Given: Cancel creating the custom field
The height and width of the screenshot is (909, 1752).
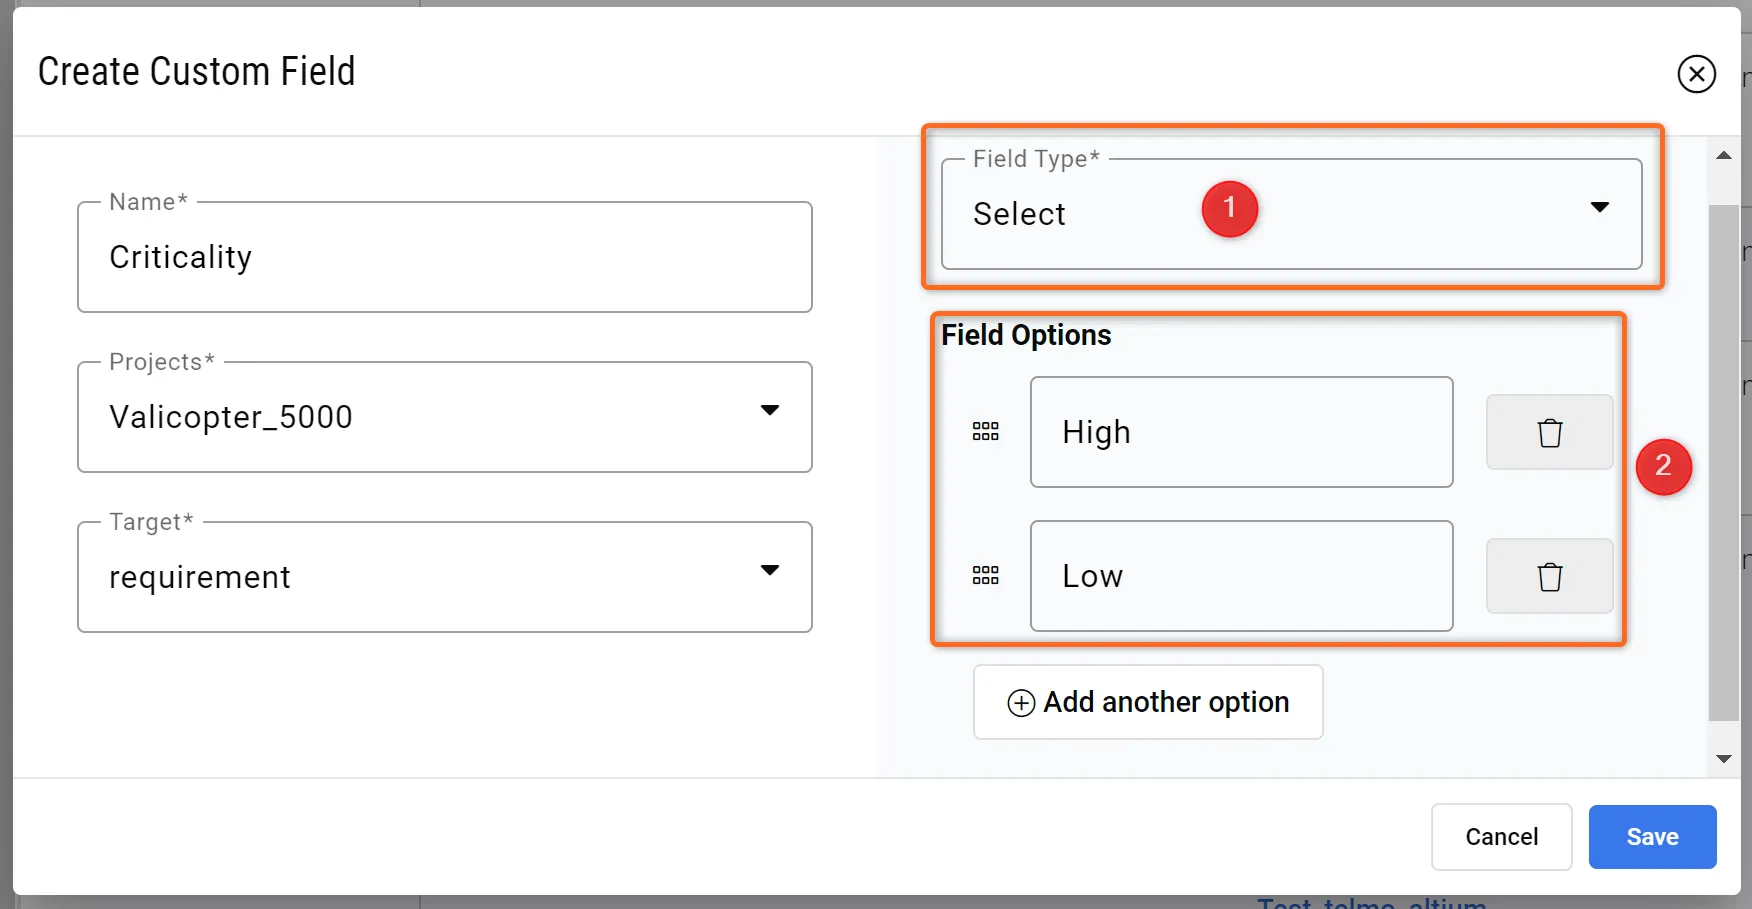Looking at the screenshot, I should click(1501, 837).
